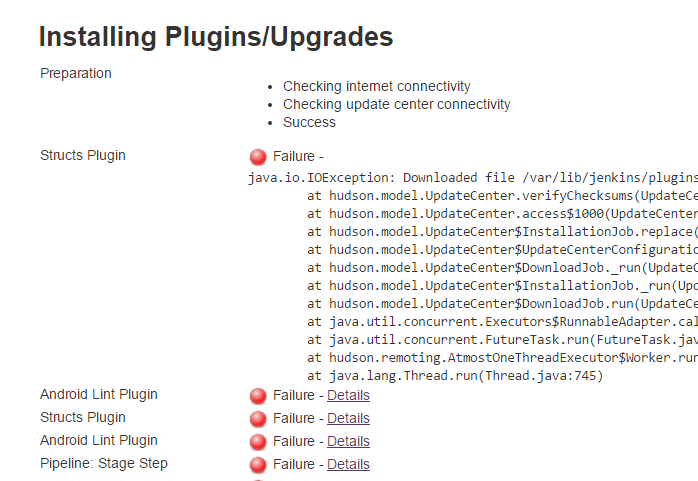Image resolution: width=698 pixels, height=481 pixels.
Task: Click the AtmostOneThreadExecutor$Worker stack trace line
Action: [x=502, y=357]
